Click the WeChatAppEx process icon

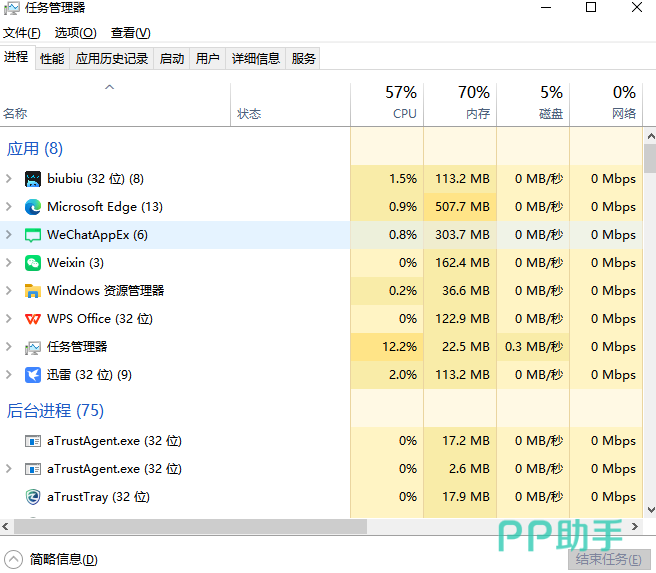click(x=33, y=235)
